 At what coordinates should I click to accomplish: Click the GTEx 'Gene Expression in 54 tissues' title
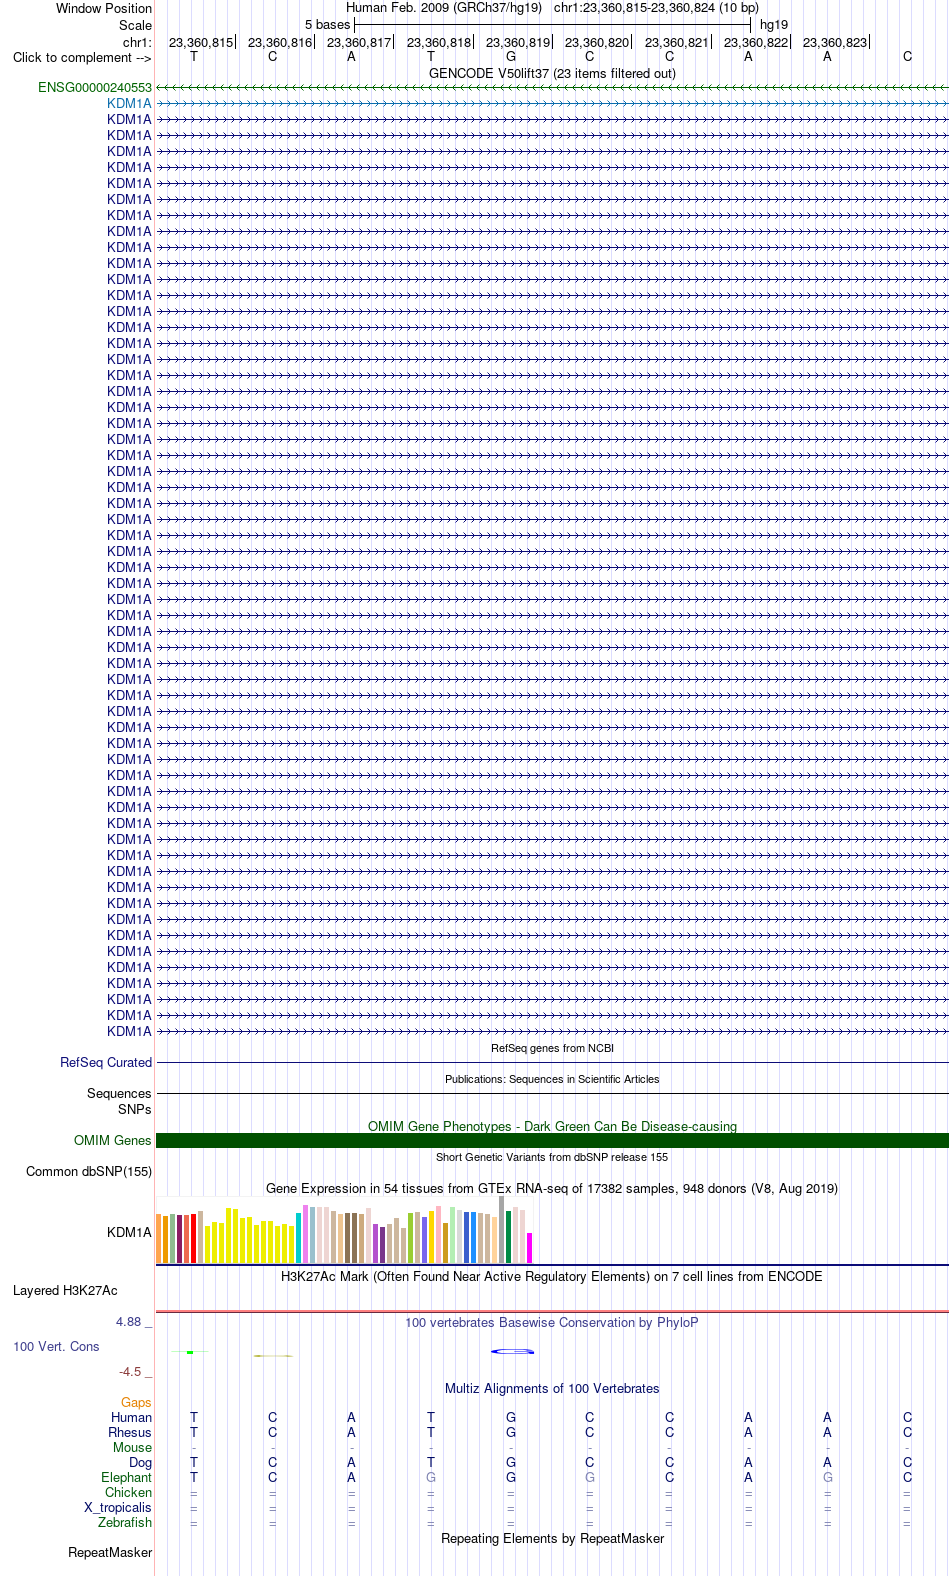[552, 1189]
